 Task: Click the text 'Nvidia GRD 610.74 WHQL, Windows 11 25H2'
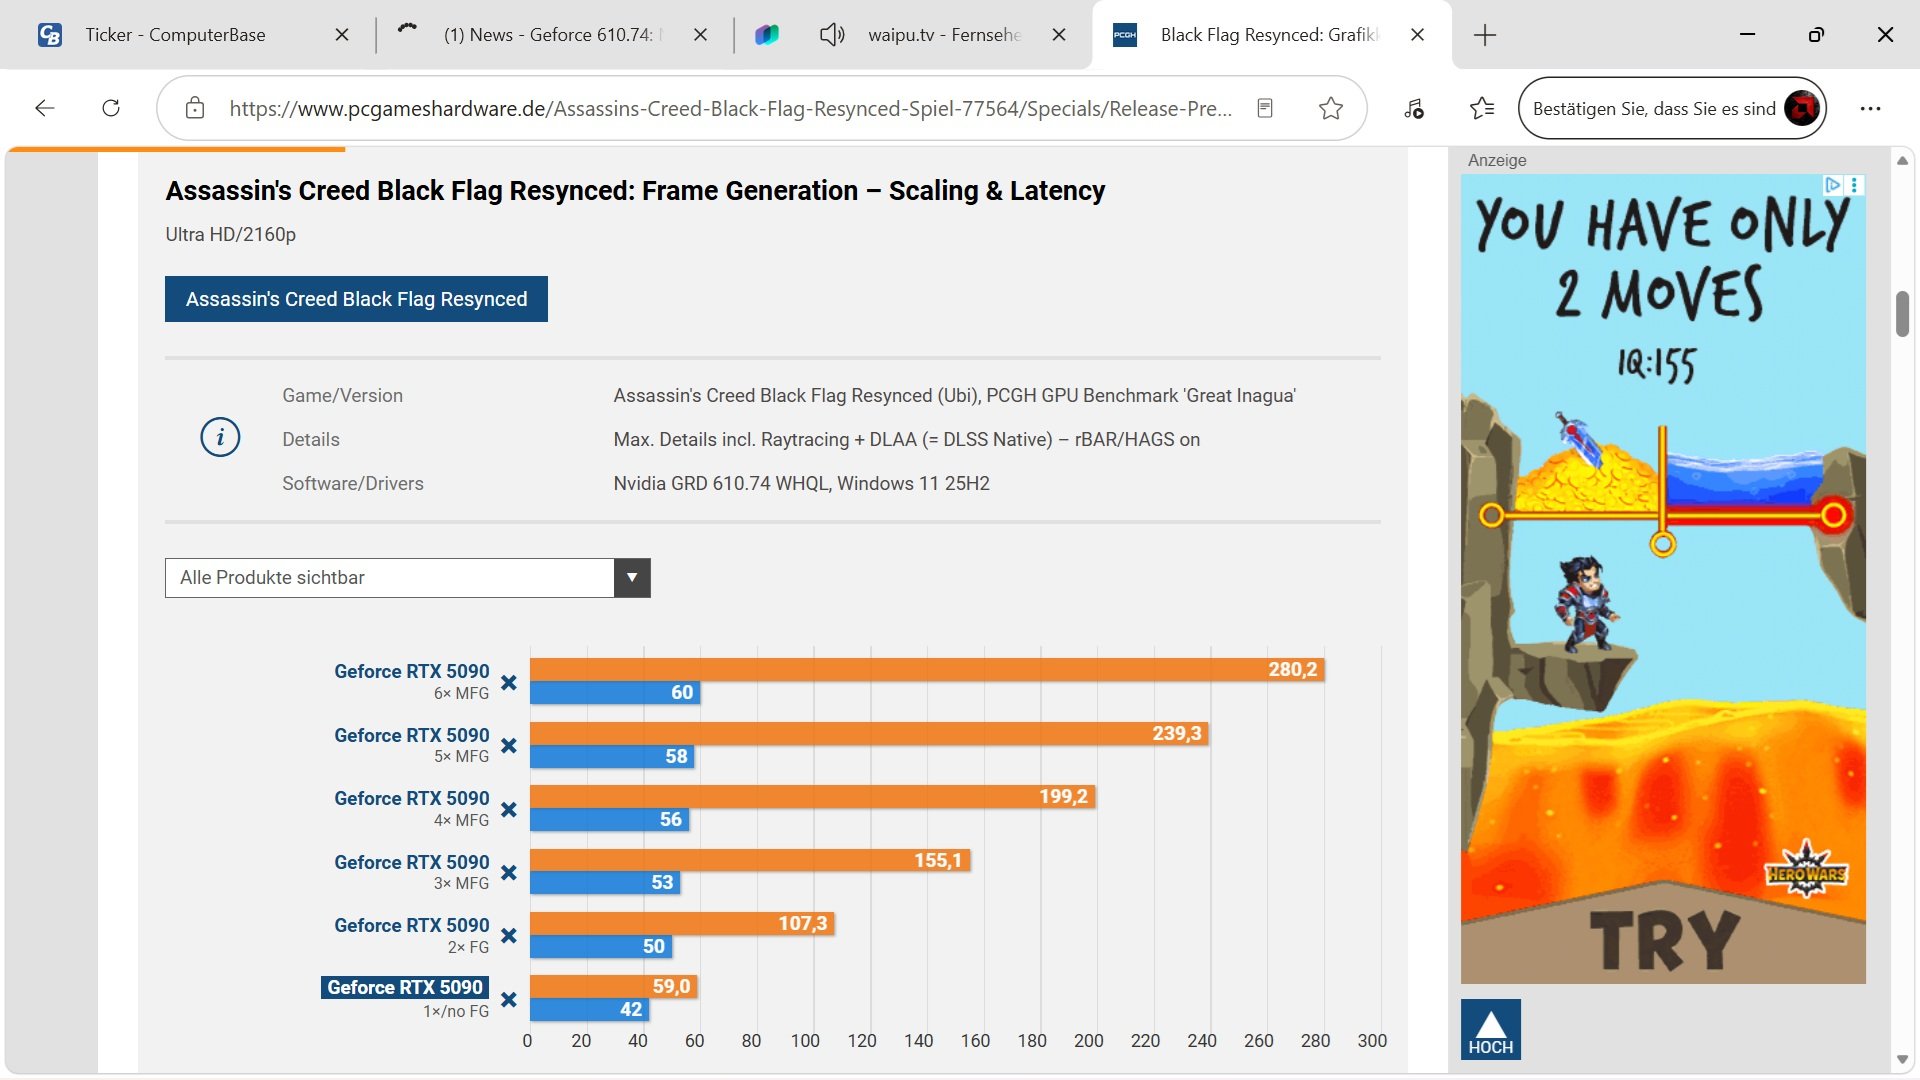tap(801, 484)
